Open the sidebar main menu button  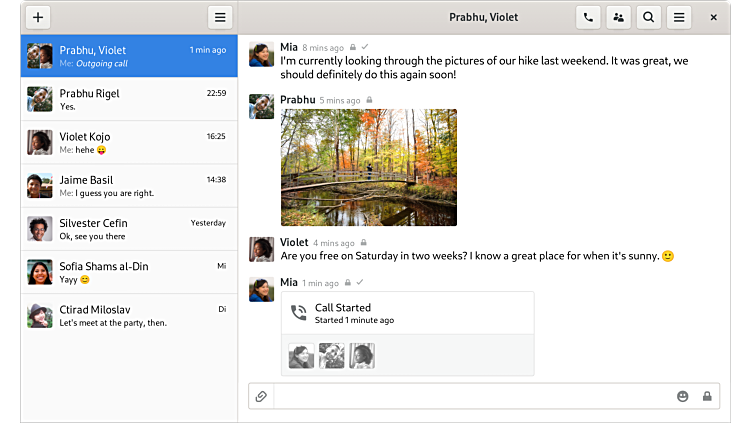(x=220, y=17)
